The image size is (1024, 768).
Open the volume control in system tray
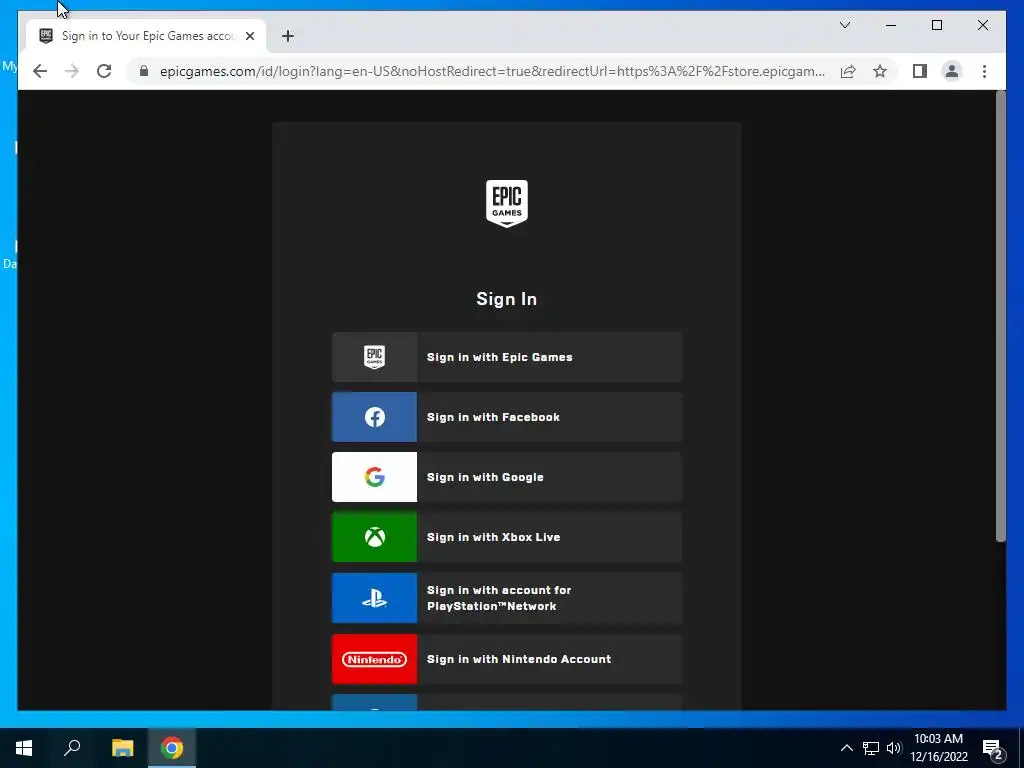(x=893, y=748)
